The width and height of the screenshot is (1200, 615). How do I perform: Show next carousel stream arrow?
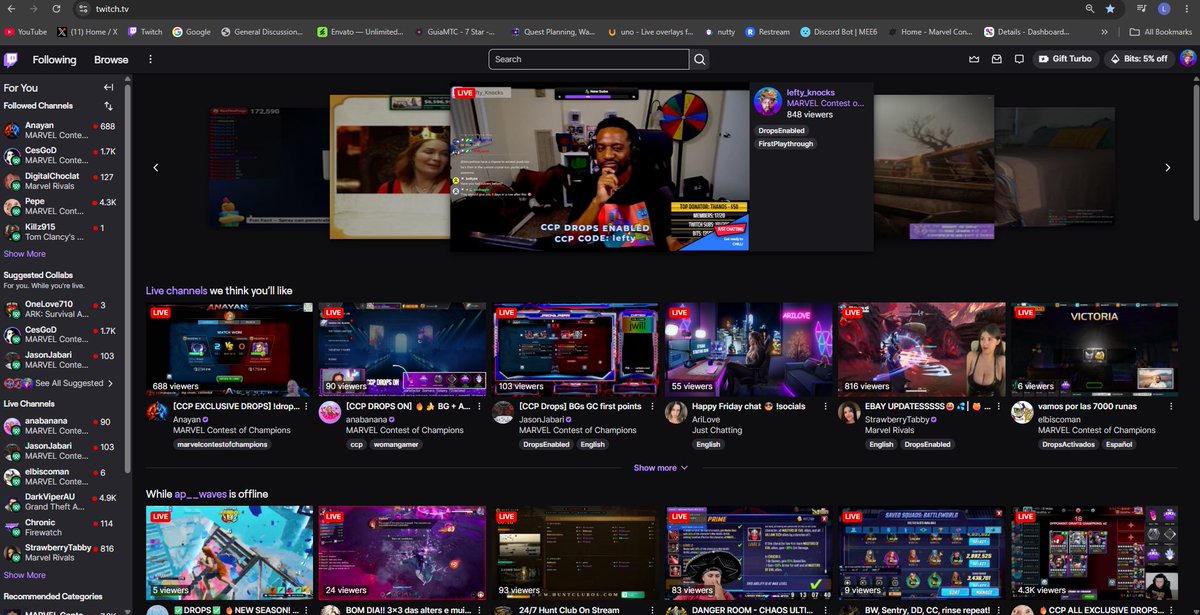click(1167, 167)
